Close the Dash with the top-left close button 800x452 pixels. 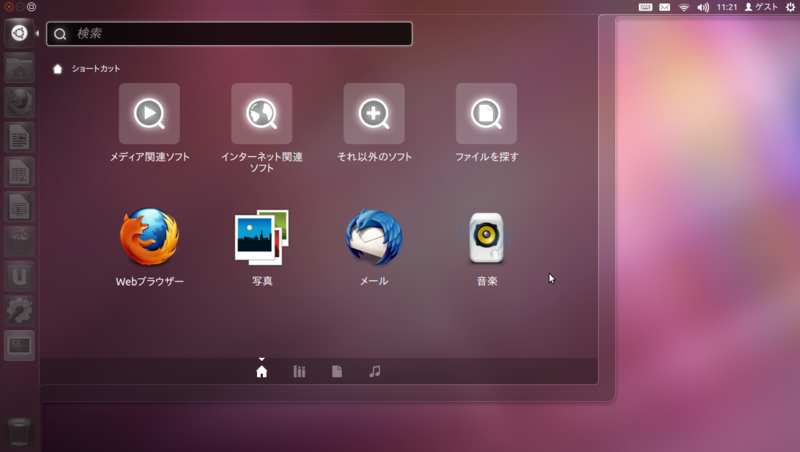pyautogui.click(x=9, y=7)
